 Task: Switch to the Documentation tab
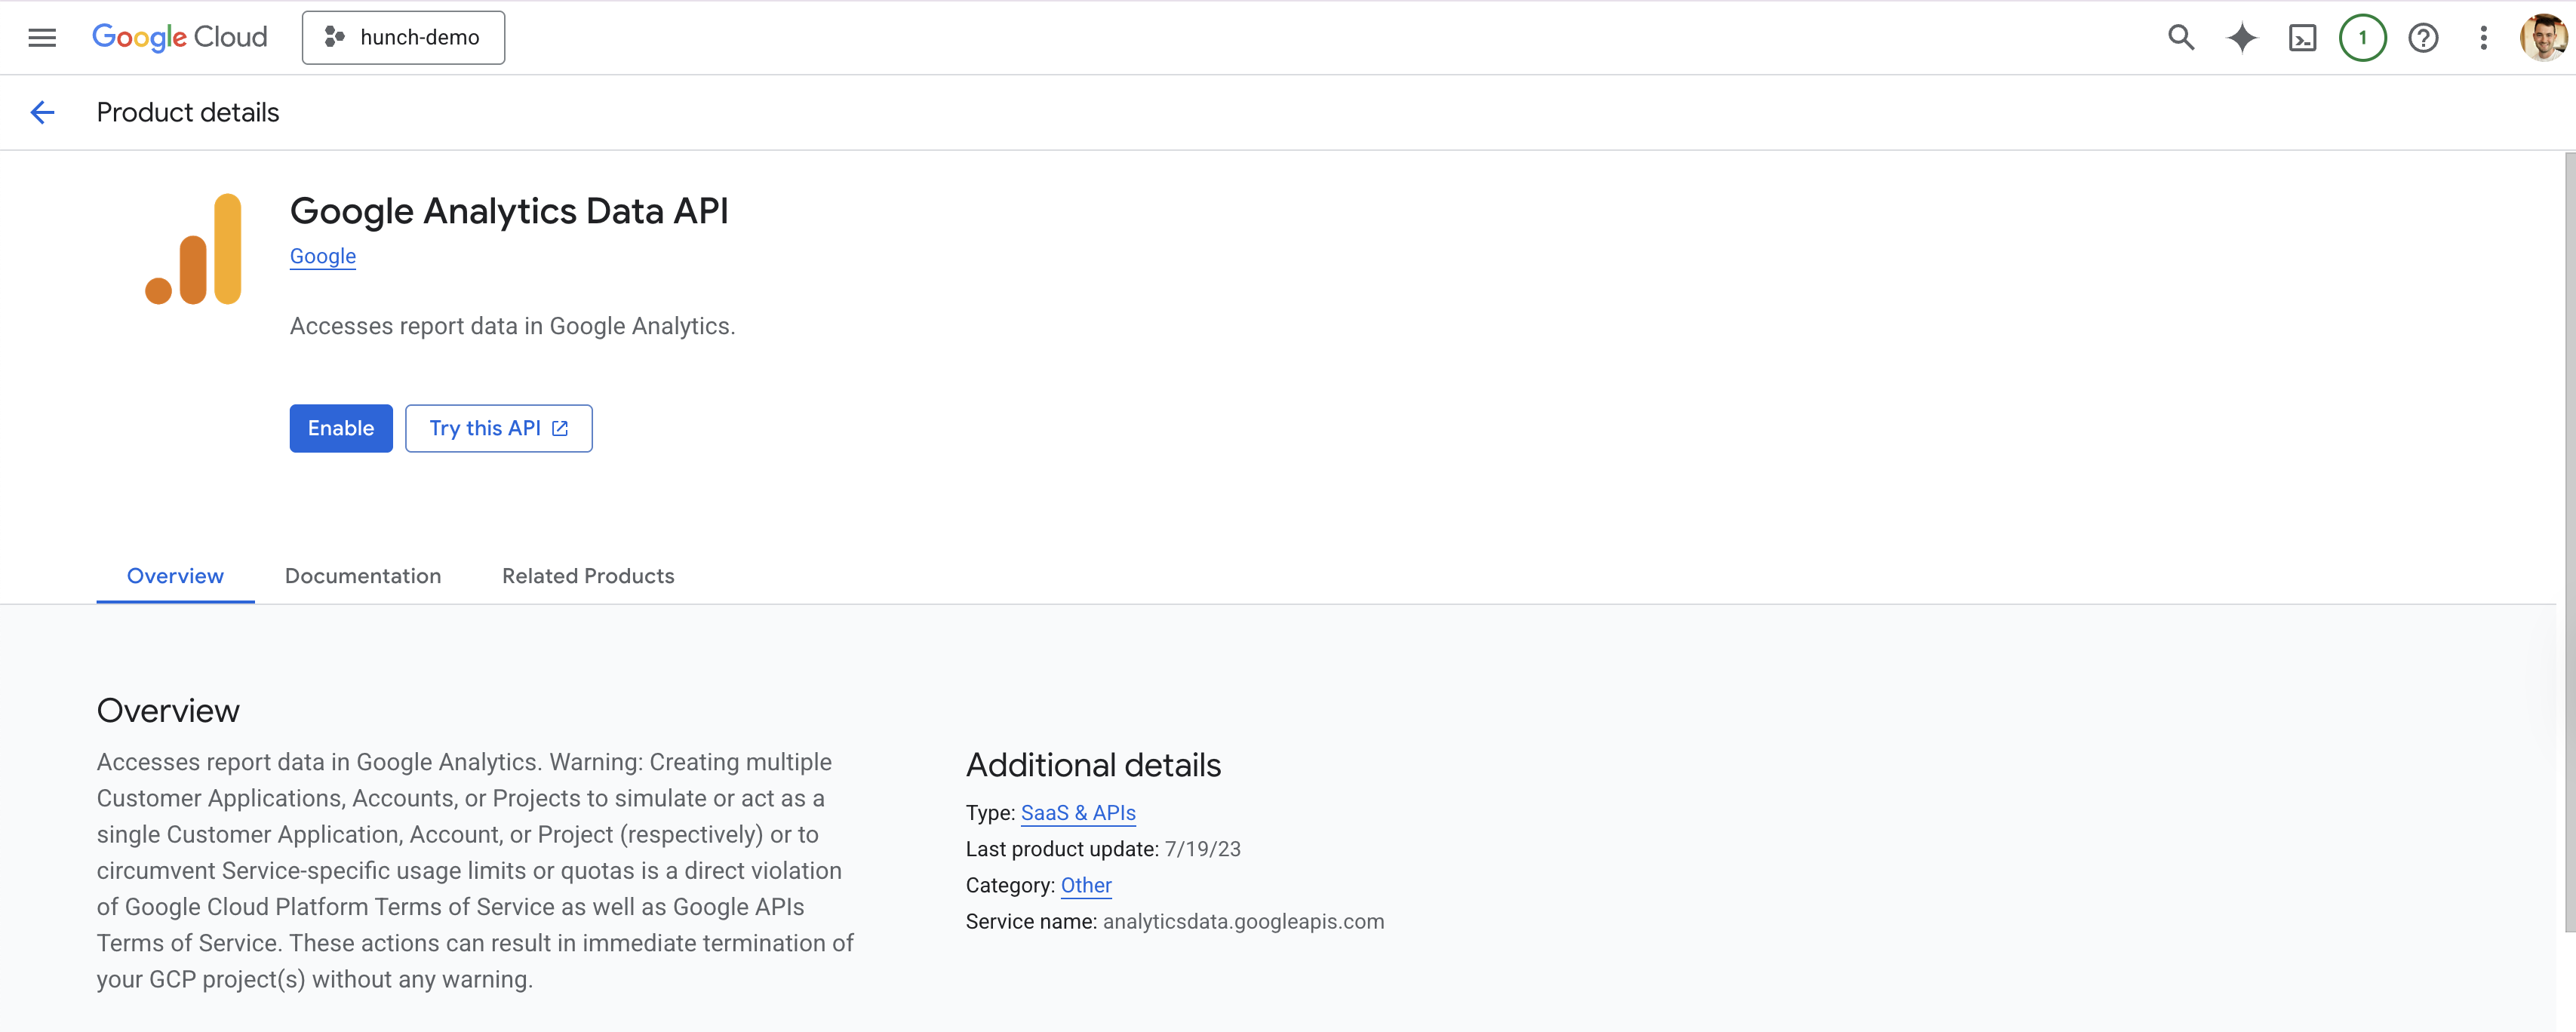click(x=363, y=576)
